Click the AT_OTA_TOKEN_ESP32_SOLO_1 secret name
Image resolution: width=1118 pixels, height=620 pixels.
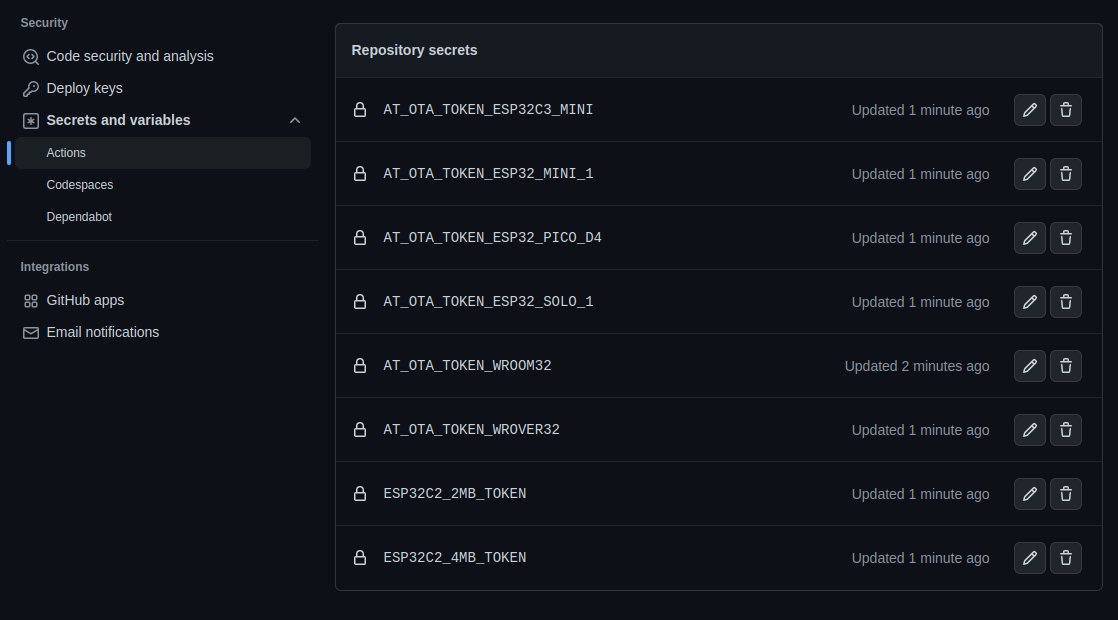point(488,301)
